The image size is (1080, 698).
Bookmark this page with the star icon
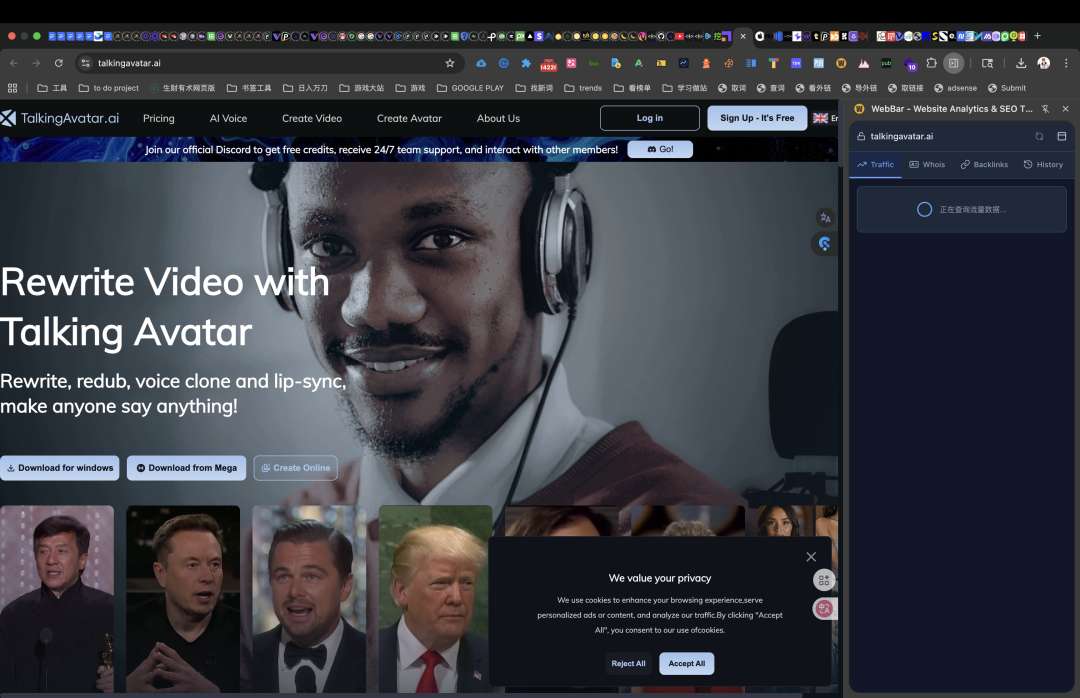[x=450, y=63]
